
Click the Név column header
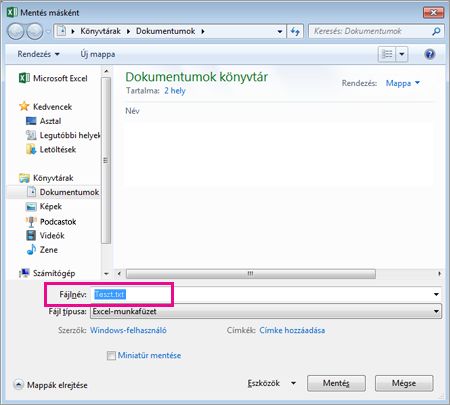click(132, 111)
